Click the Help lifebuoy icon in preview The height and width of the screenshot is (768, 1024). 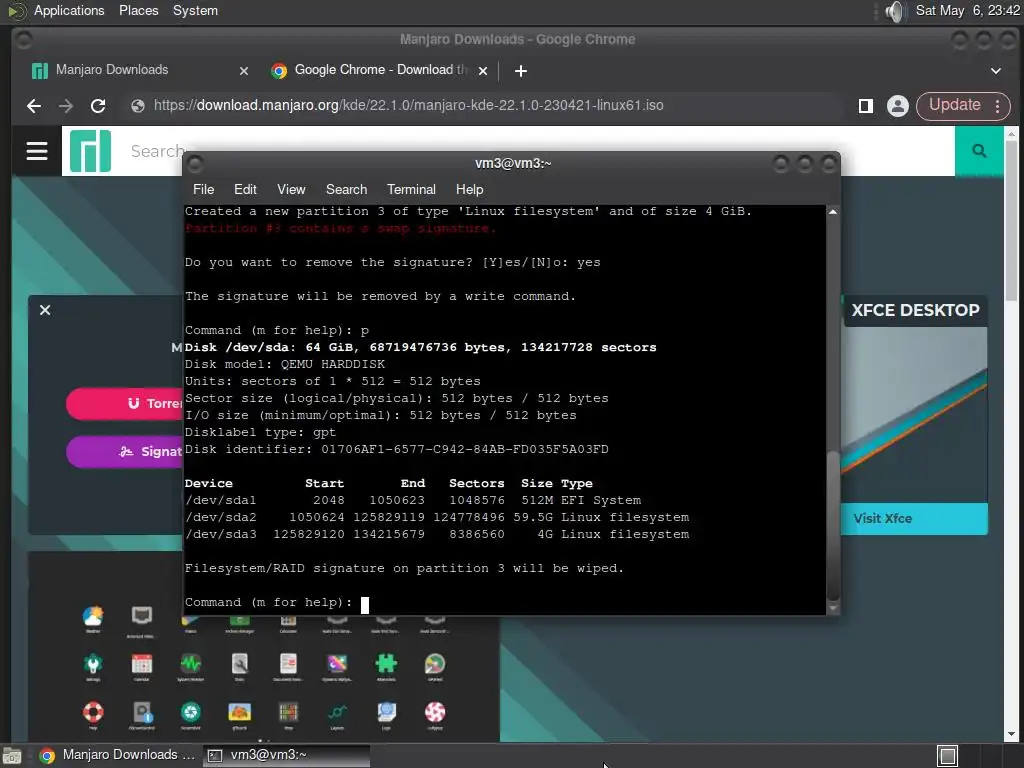(93, 712)
